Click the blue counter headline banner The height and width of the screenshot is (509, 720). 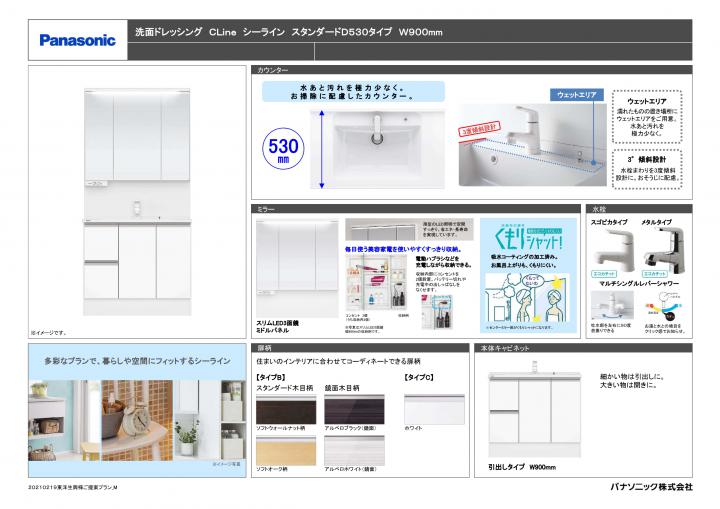353,91
